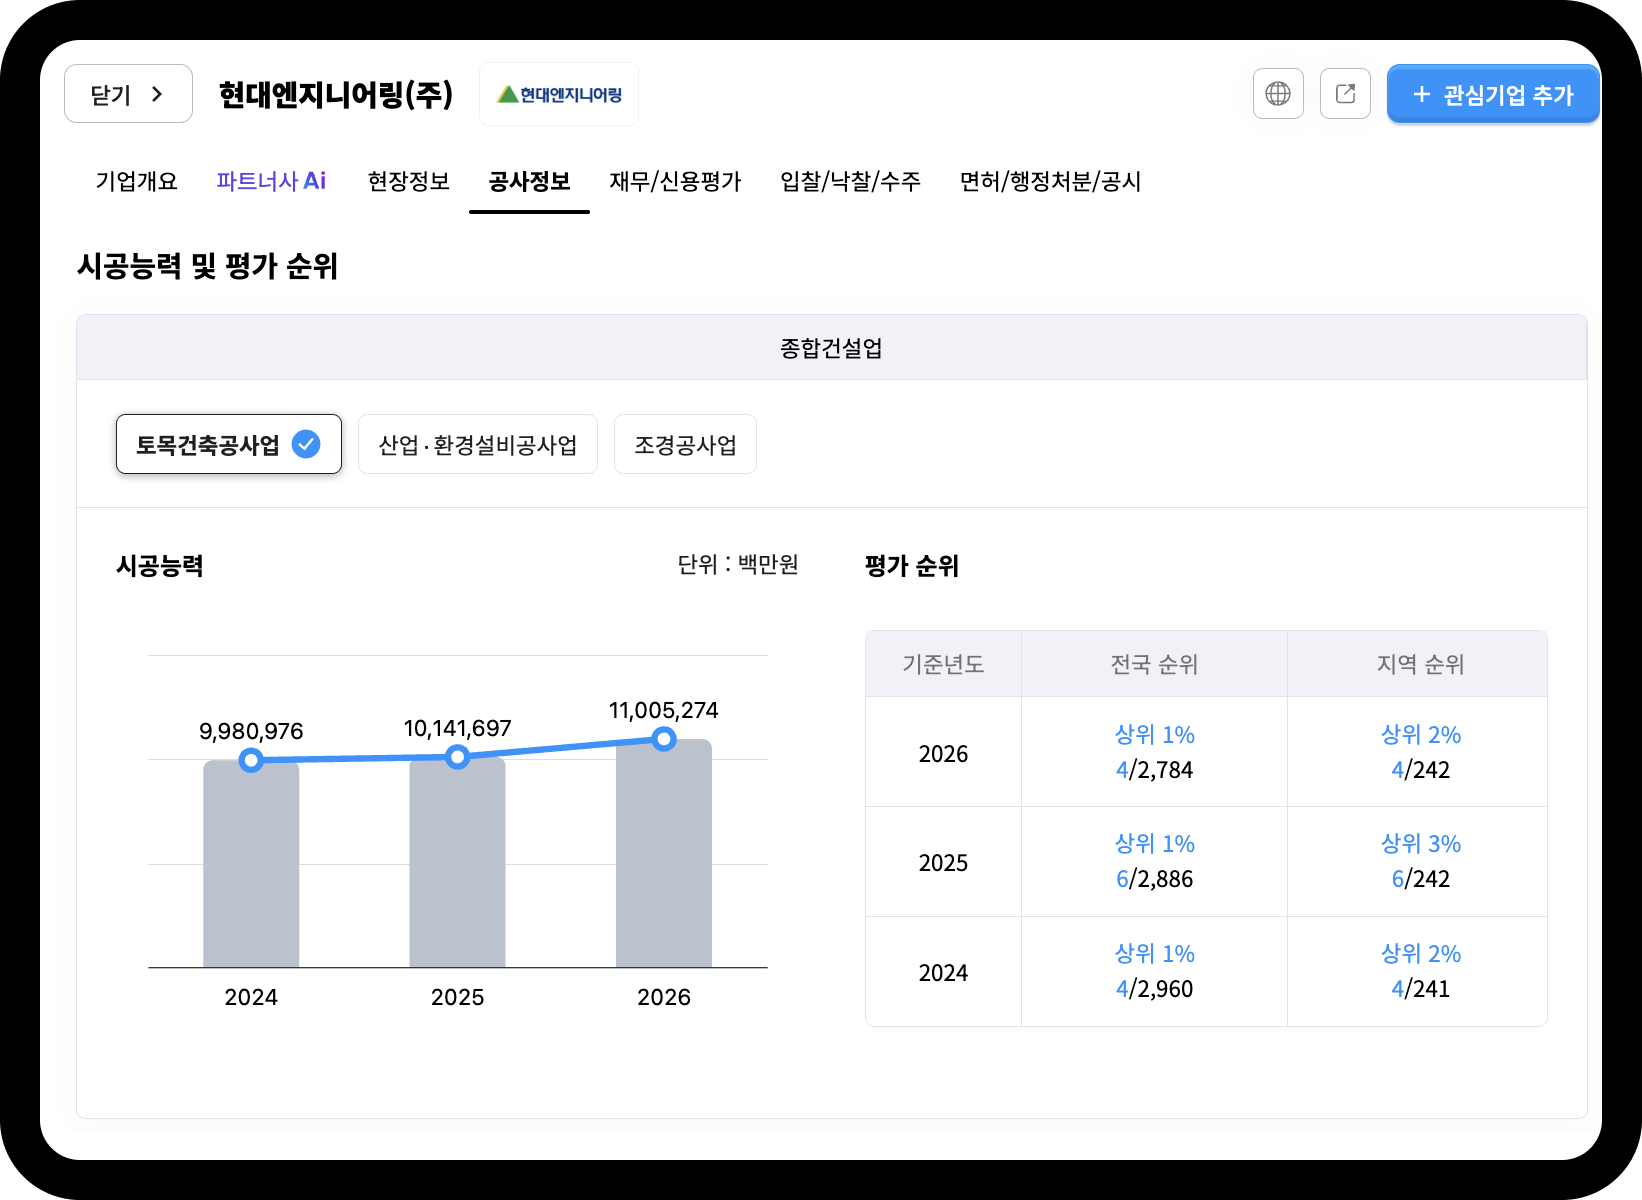Click the 종합건설업 header
Image resolution: width=1642 pixels, height=1200 pixels.
click(x=831, y=348)
